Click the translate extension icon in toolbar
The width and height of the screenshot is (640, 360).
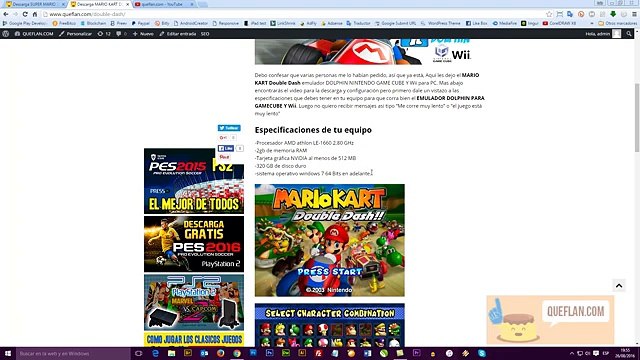(570, 14)
